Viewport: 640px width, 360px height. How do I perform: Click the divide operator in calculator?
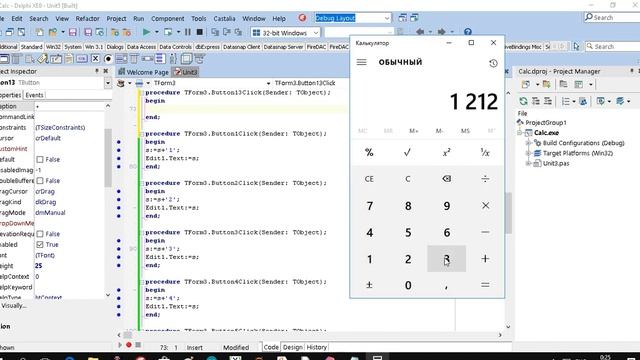pyautogui.click(x=485, y=179)
